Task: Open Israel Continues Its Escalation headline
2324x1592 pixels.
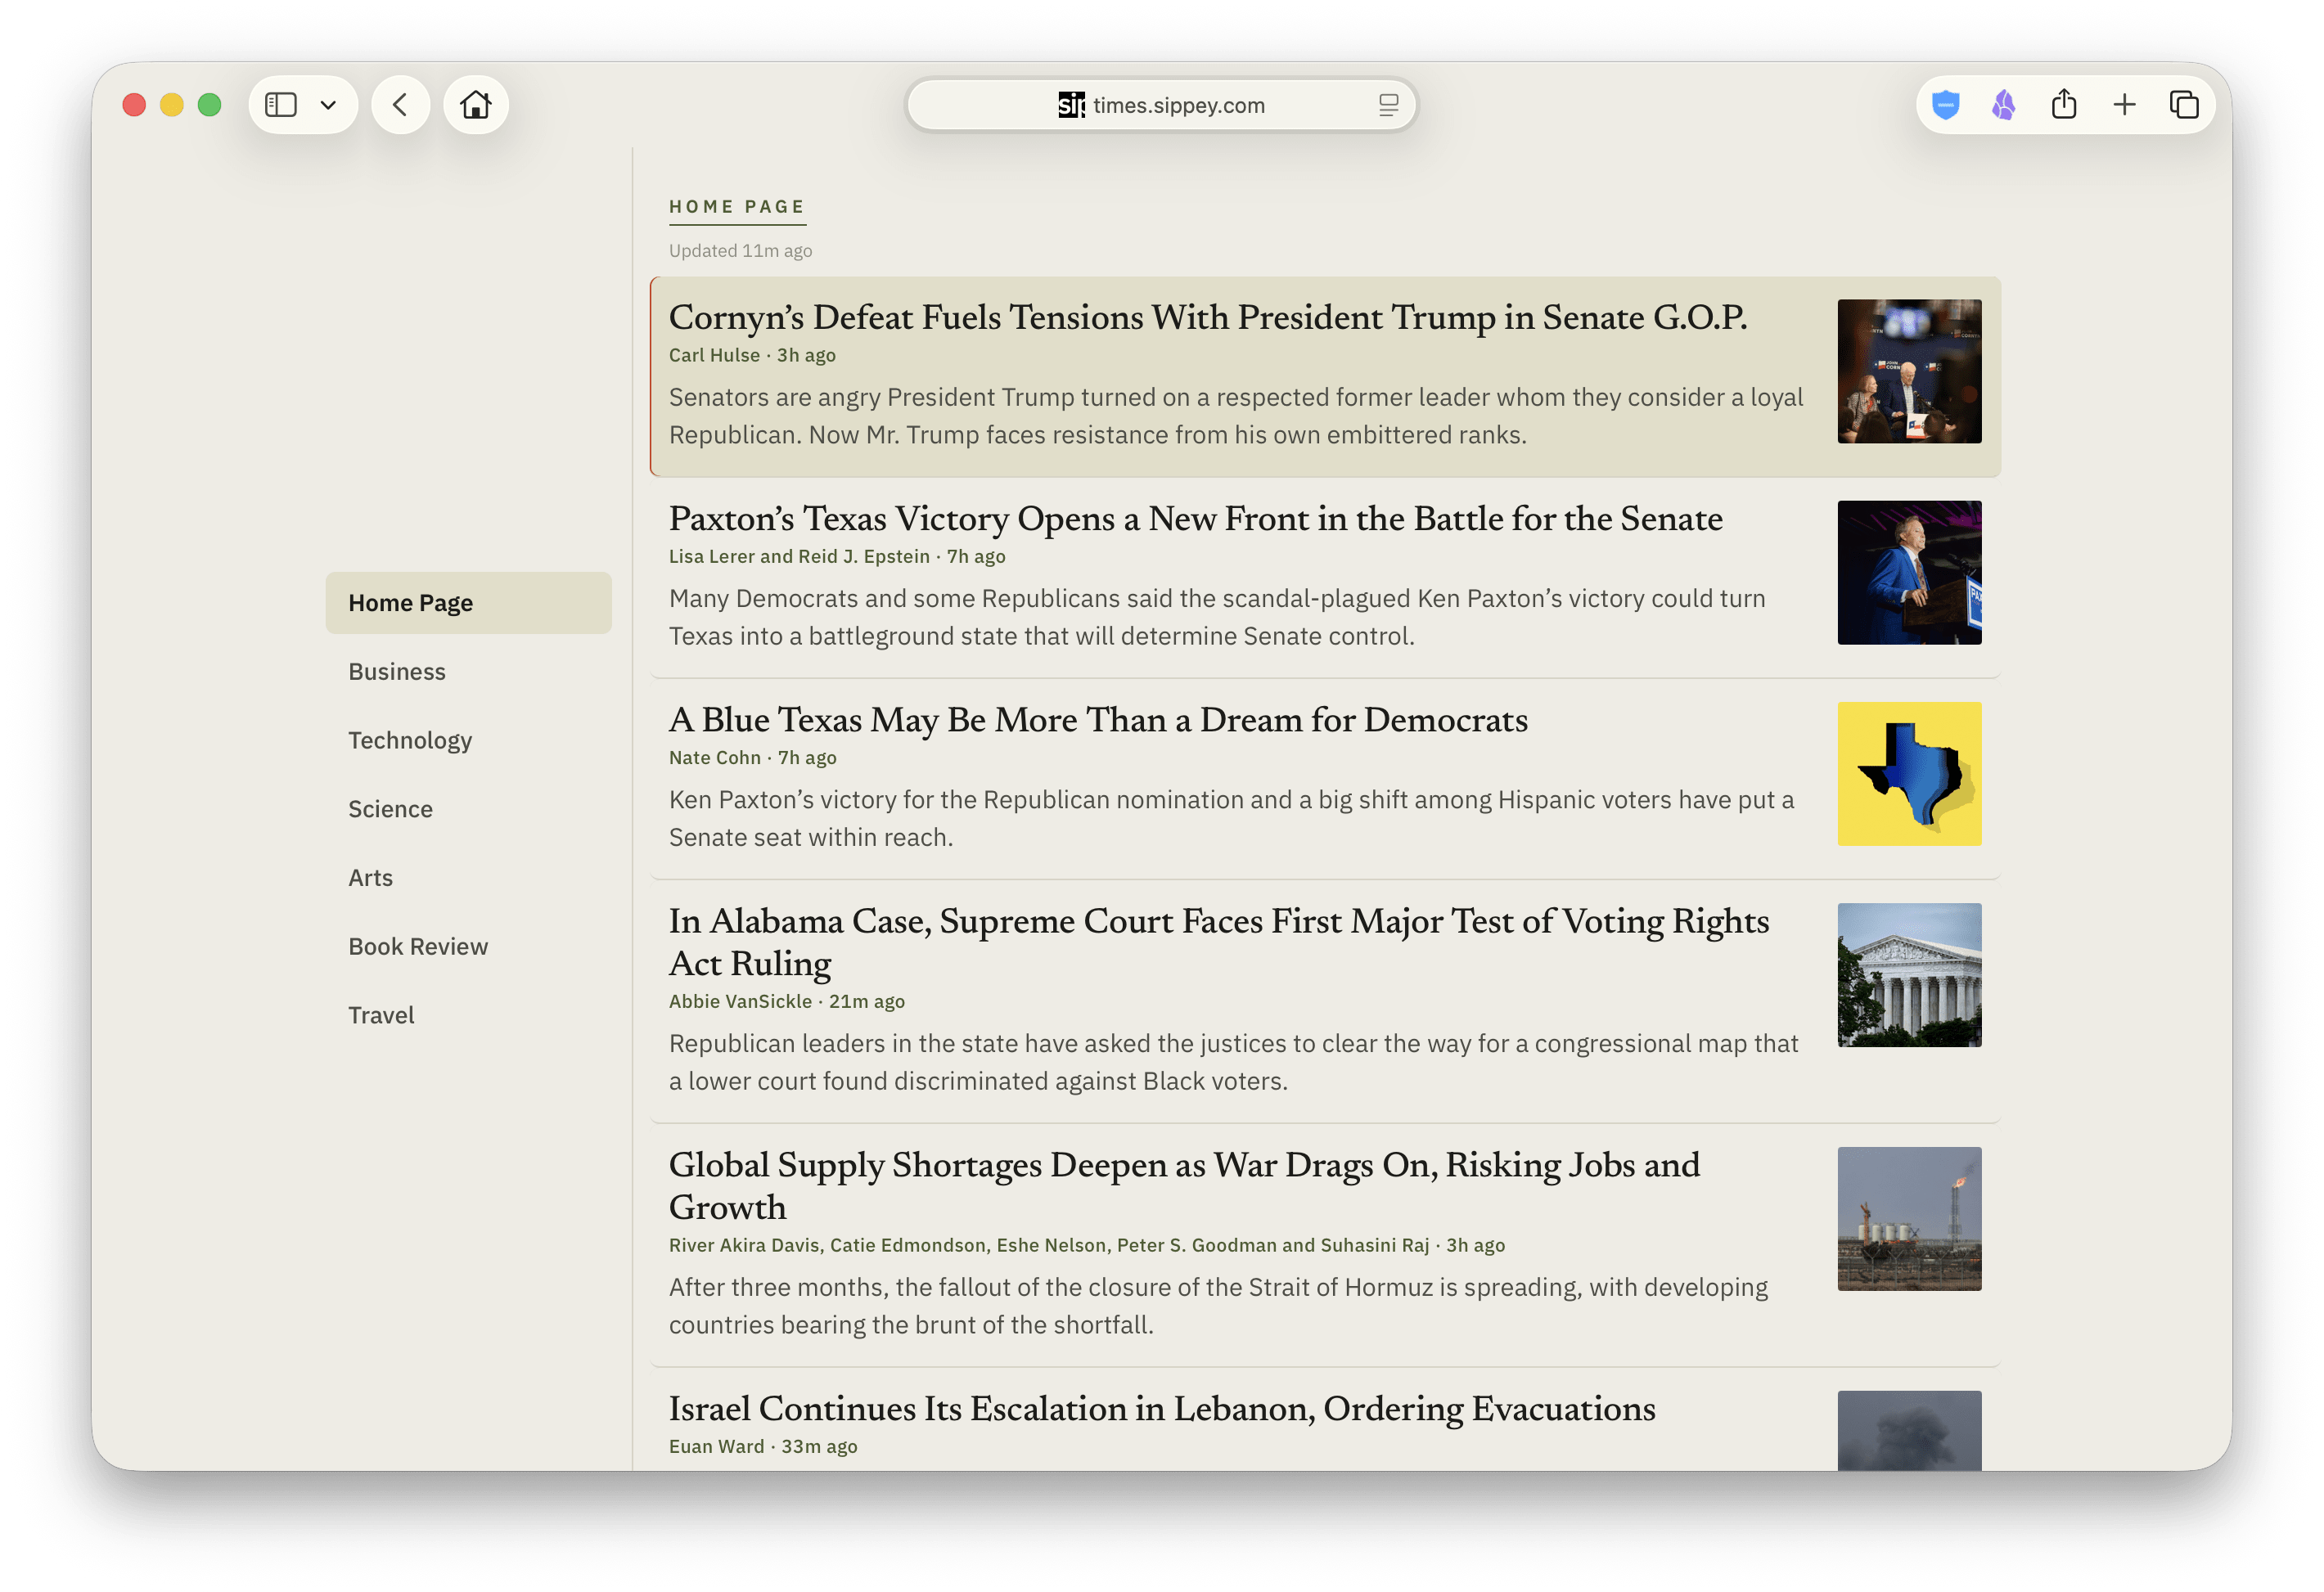Action: (1162, 1409)
